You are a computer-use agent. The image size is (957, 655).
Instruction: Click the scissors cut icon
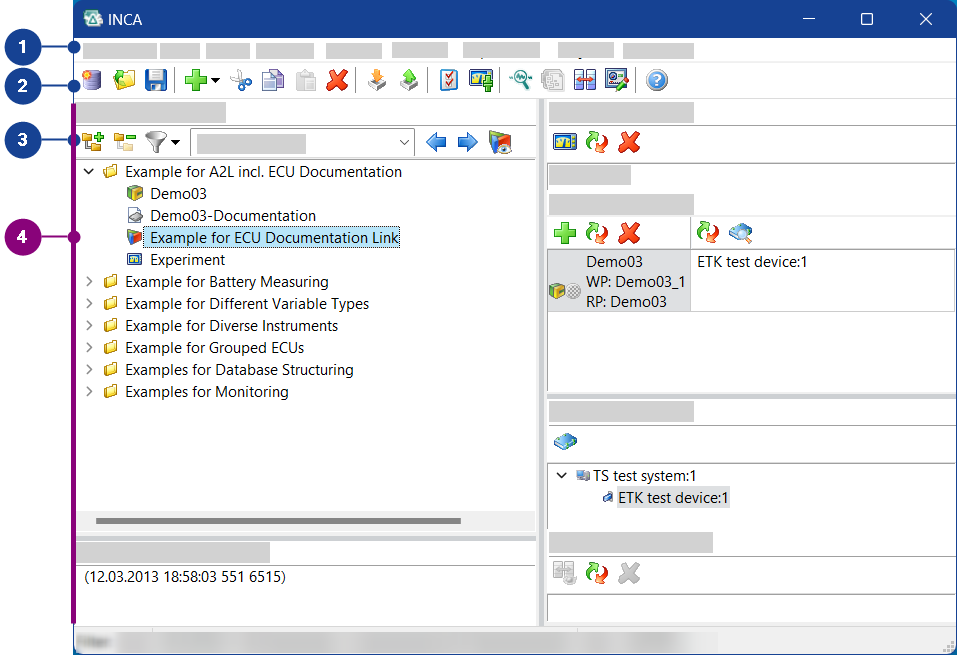(x=241, y=81)
